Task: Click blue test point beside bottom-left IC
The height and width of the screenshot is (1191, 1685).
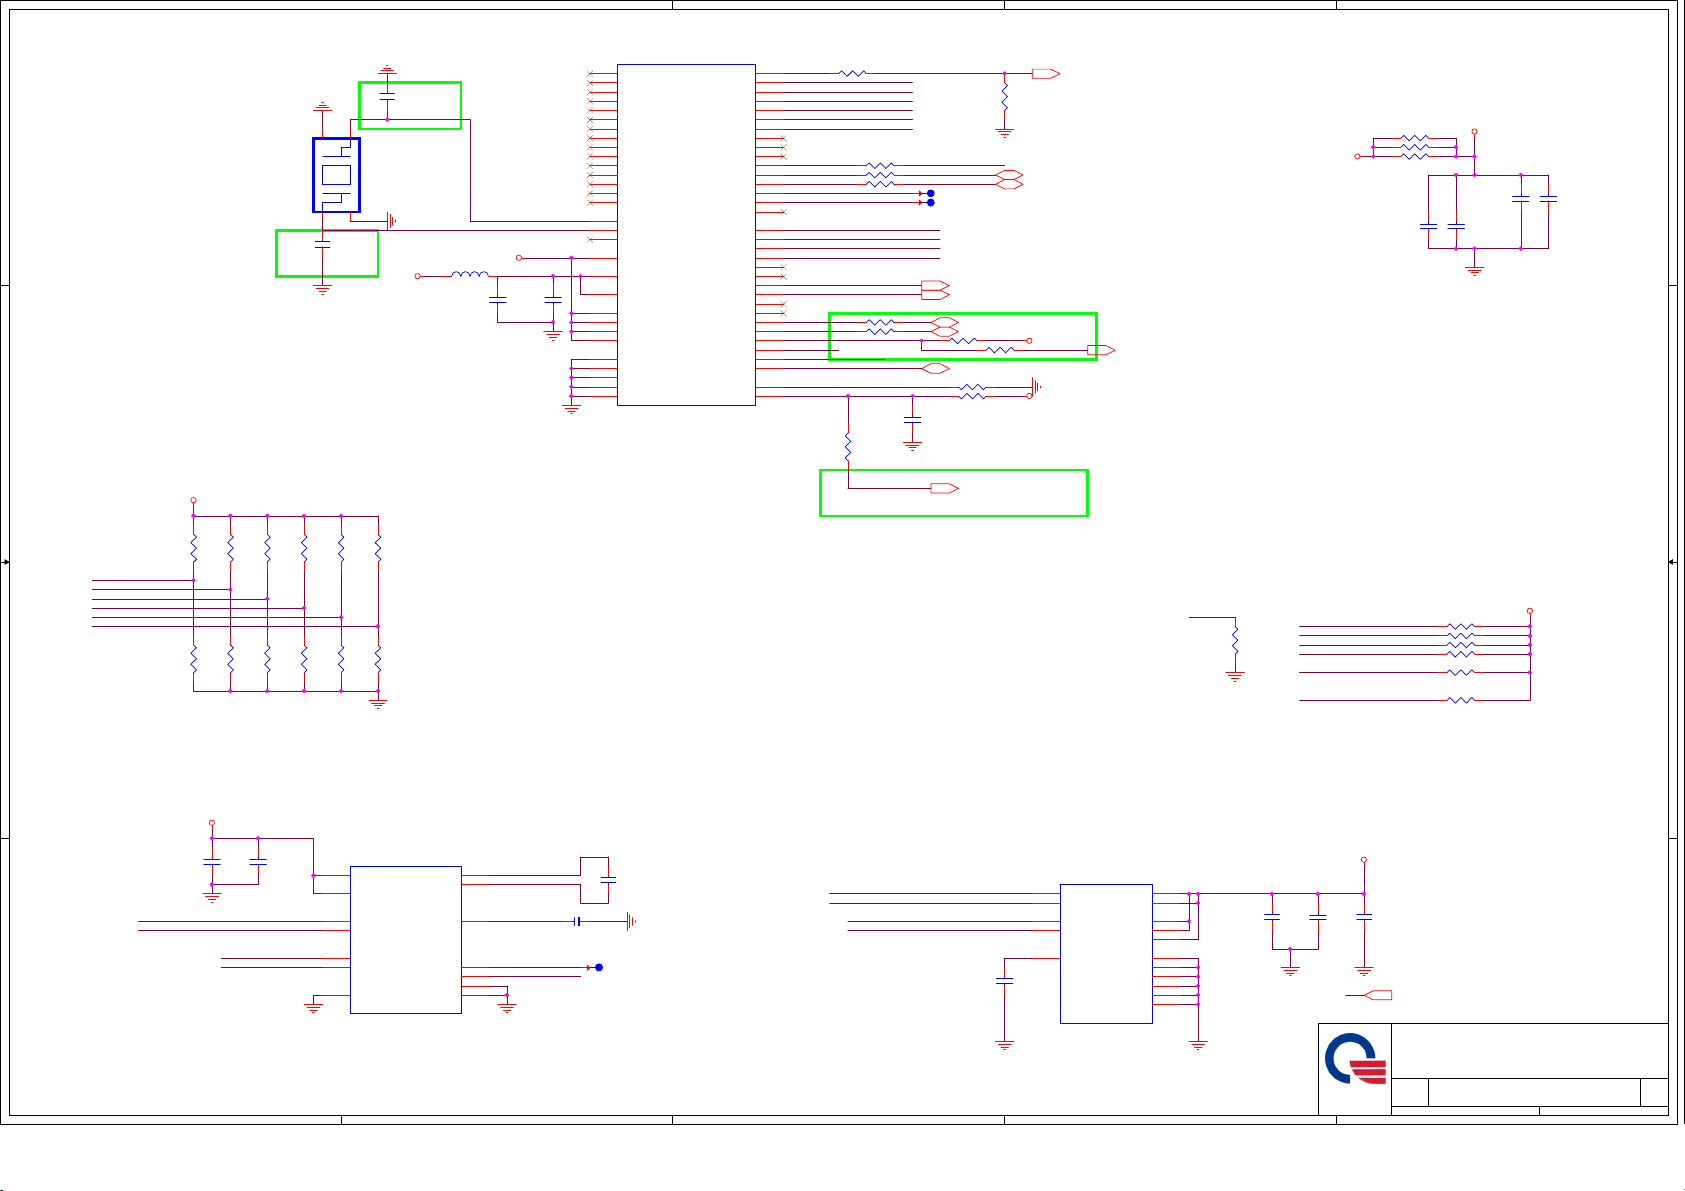Action: click(x=598, y=967)
